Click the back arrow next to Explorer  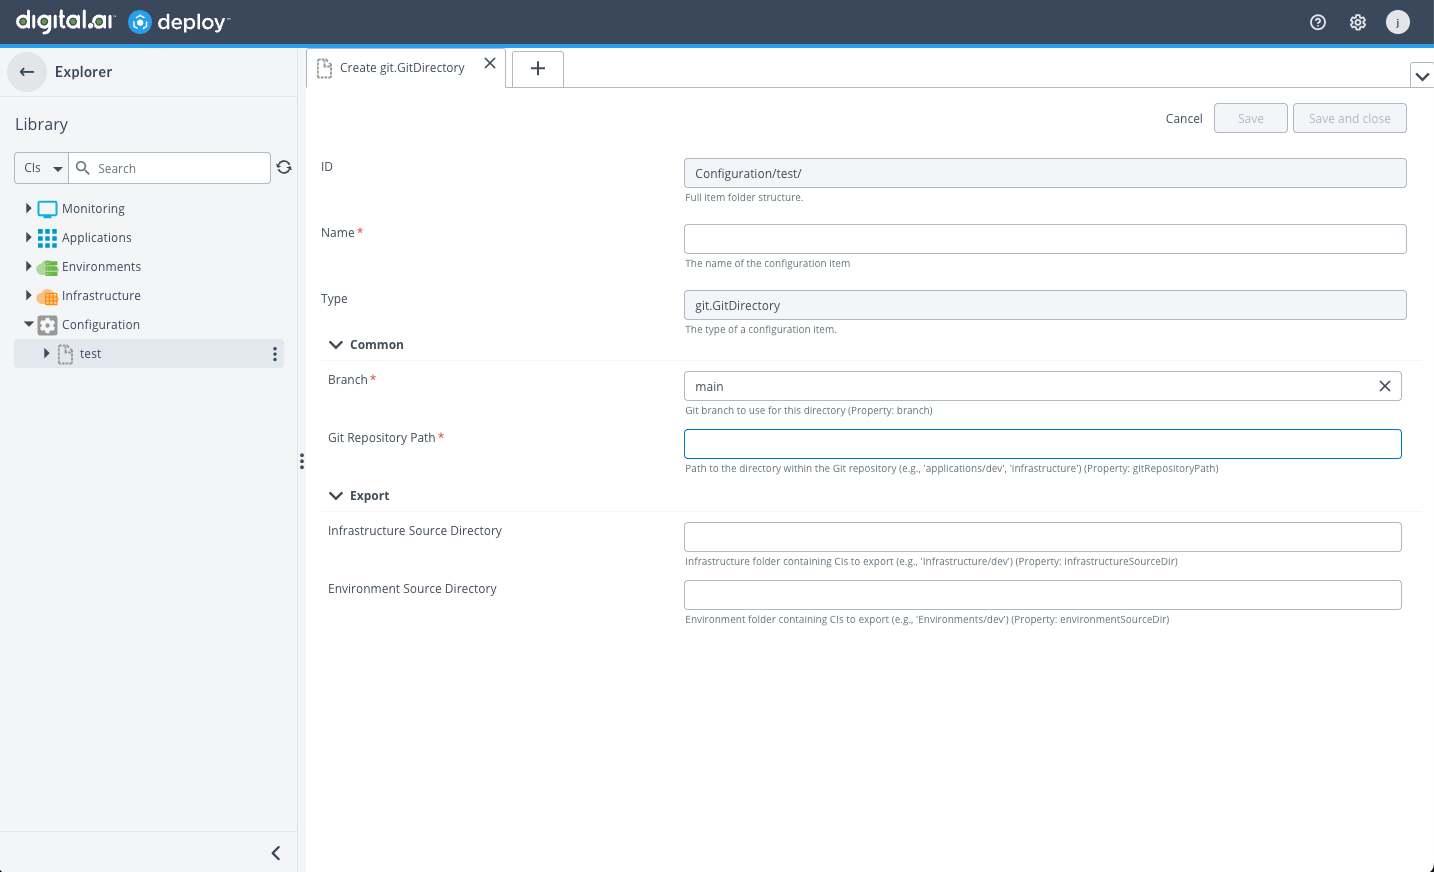click(26, 71)
